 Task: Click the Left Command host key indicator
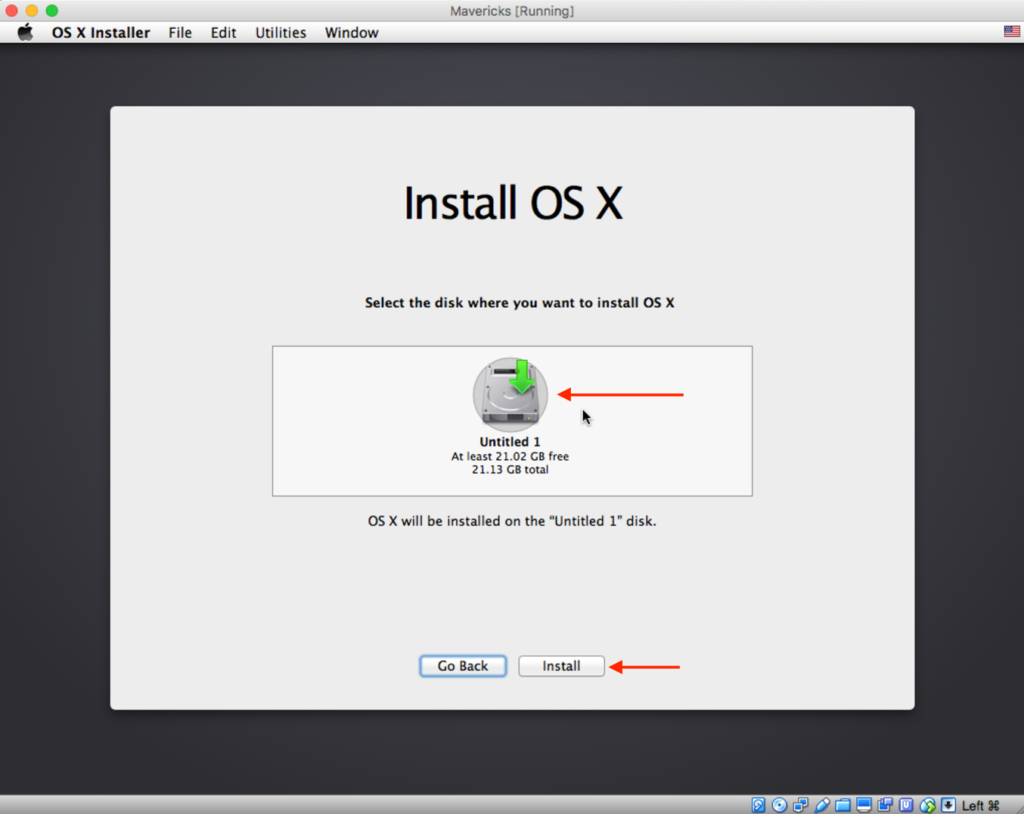click(x=981, y=804)
